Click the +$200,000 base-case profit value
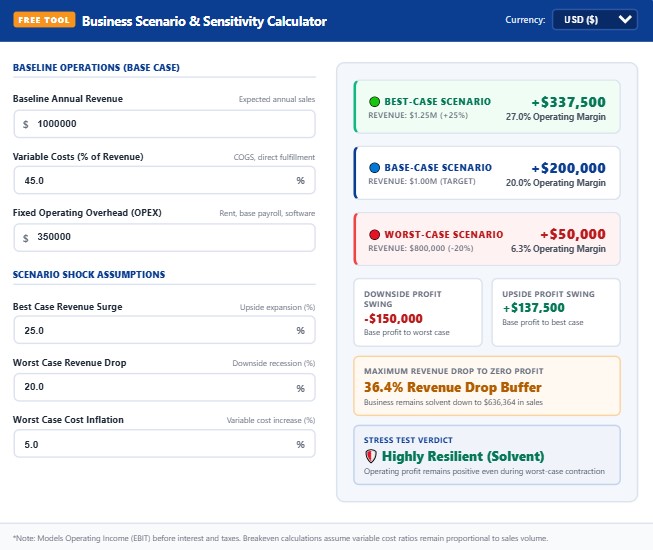 (x=568, y=168)
